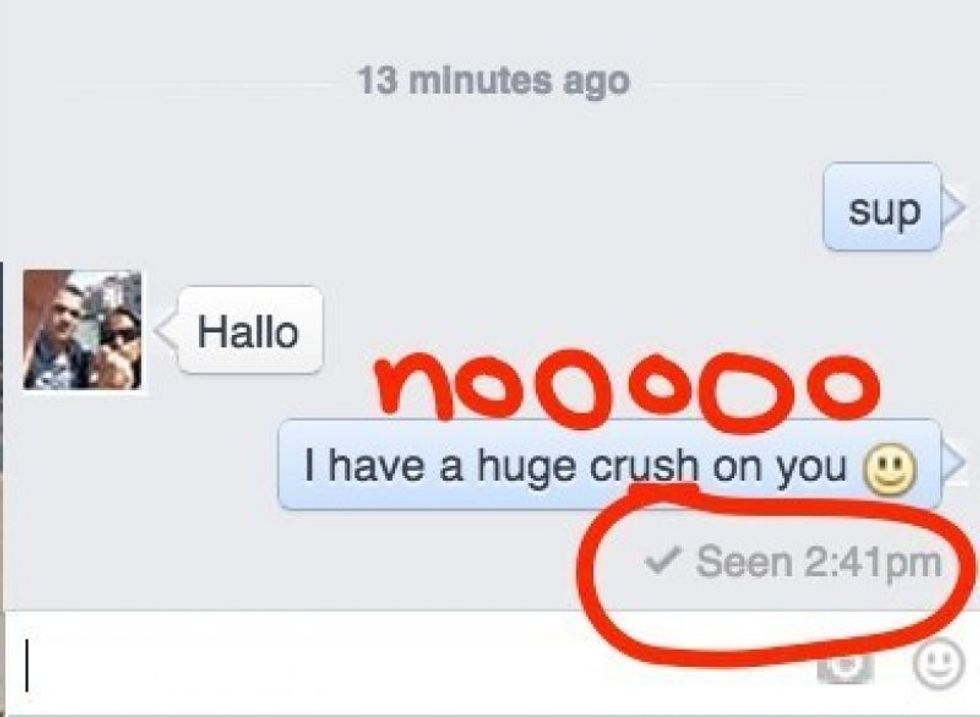Select the 'sup' message bubble

click(x=882, y=207)
